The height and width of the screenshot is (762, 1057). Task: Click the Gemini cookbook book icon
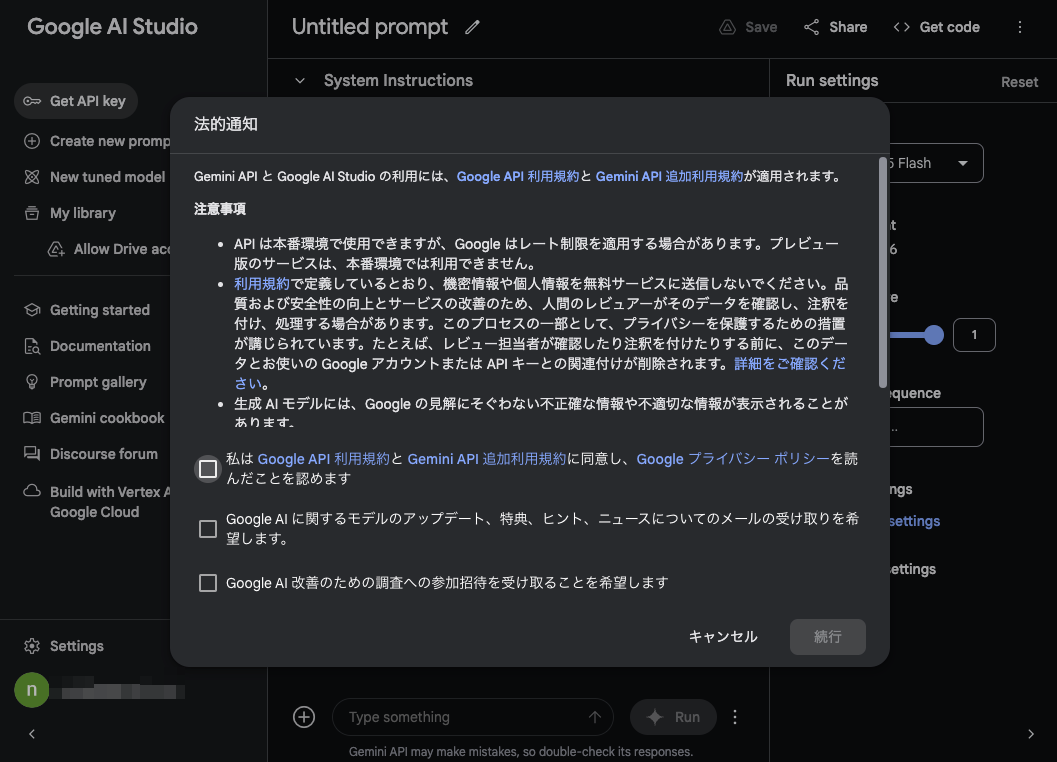(x=32, y=418)
